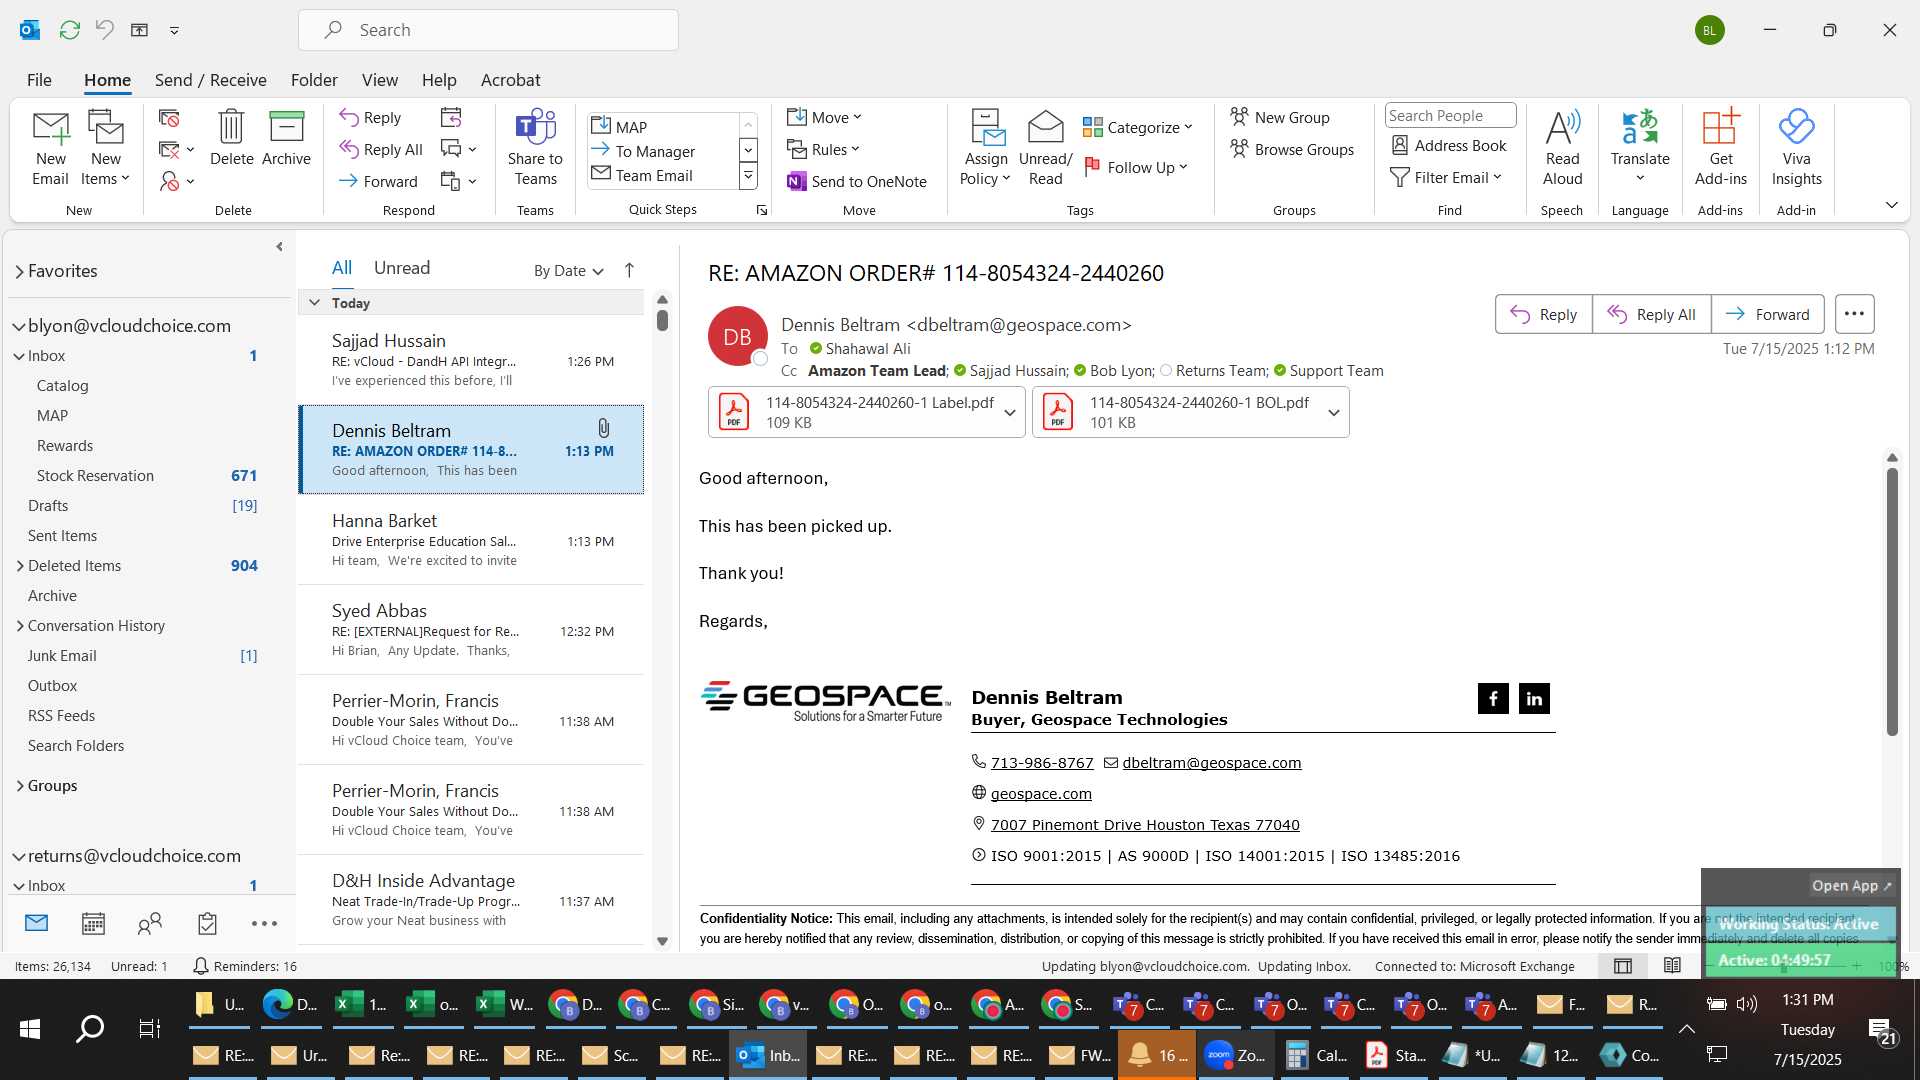1920x1080 pixels.
Task: Open the Address Book
Action: (x=1449, y=145)
